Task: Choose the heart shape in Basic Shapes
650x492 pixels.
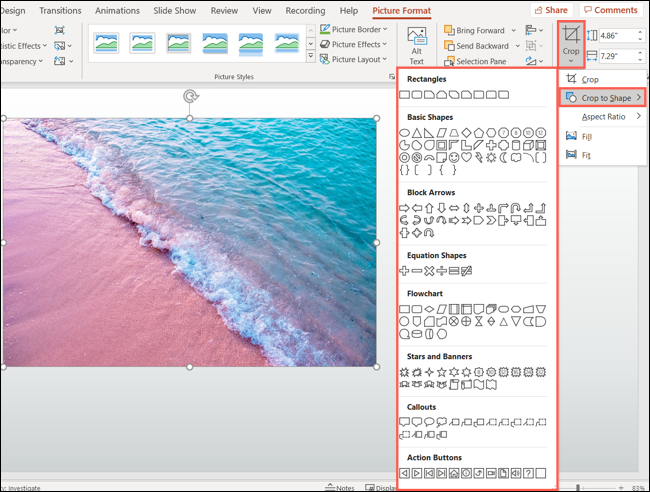Action: 467,157
